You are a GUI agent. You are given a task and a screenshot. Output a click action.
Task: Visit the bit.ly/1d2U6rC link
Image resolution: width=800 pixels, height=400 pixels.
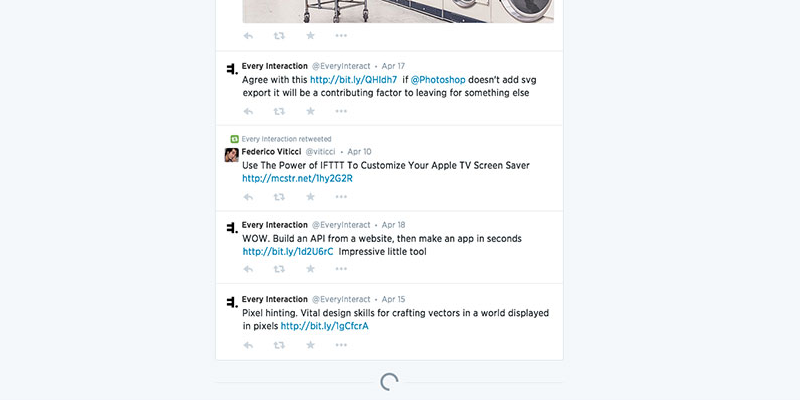pos(288,252)
